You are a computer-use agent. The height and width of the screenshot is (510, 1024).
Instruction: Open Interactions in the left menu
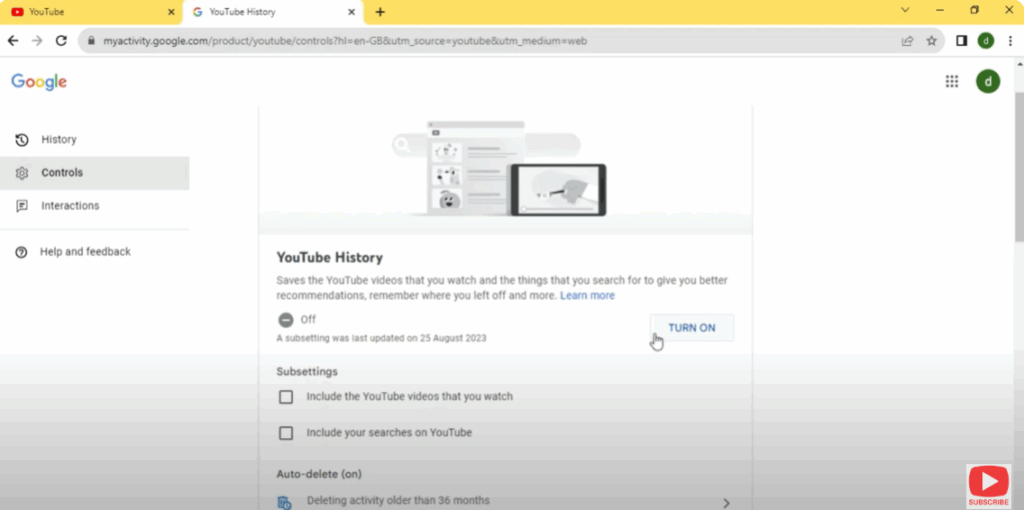[95, 206]
